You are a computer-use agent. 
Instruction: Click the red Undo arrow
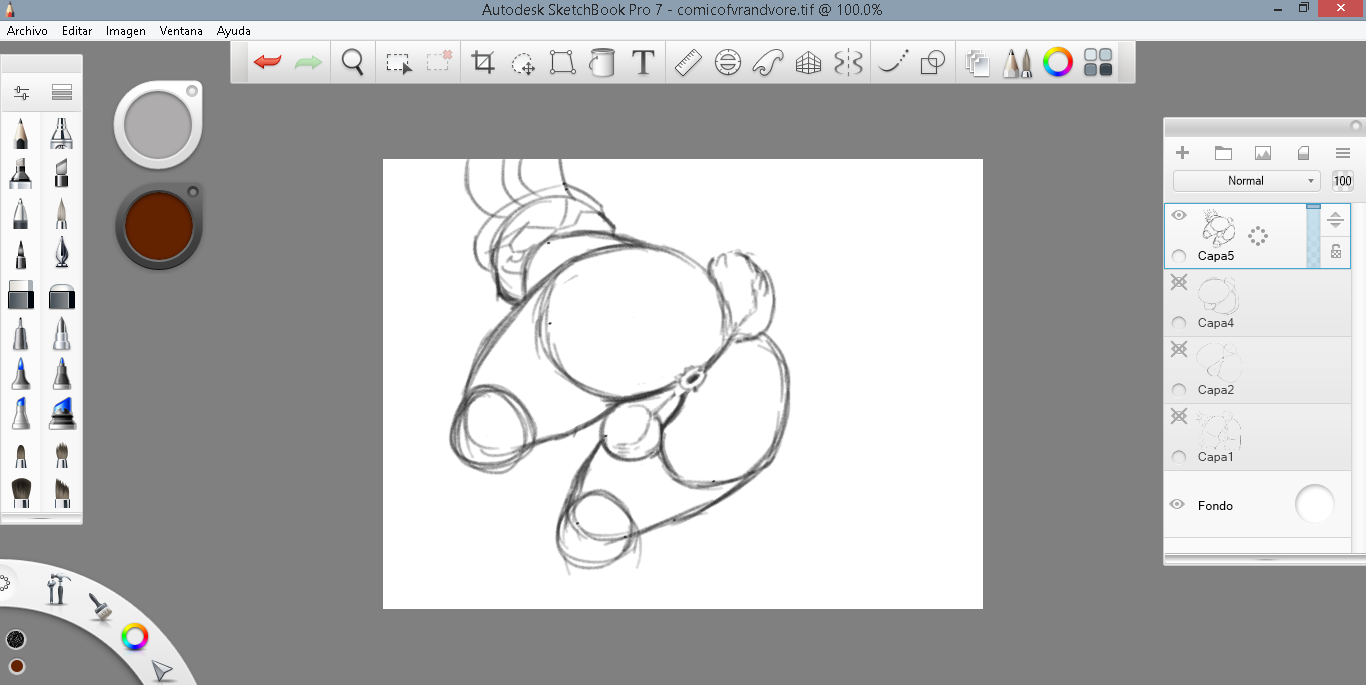267,63
